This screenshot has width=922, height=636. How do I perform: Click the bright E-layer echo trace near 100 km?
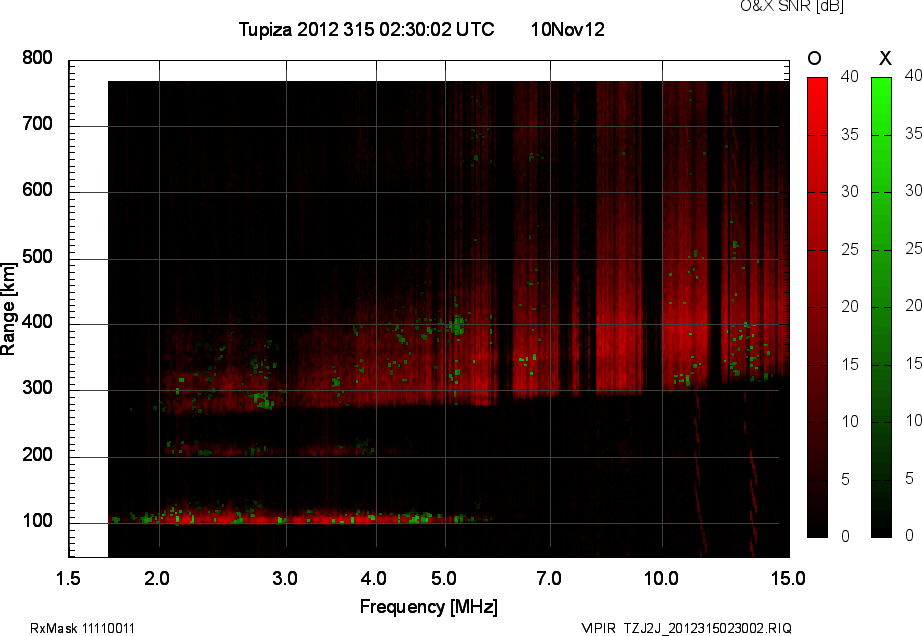[300, 516]
